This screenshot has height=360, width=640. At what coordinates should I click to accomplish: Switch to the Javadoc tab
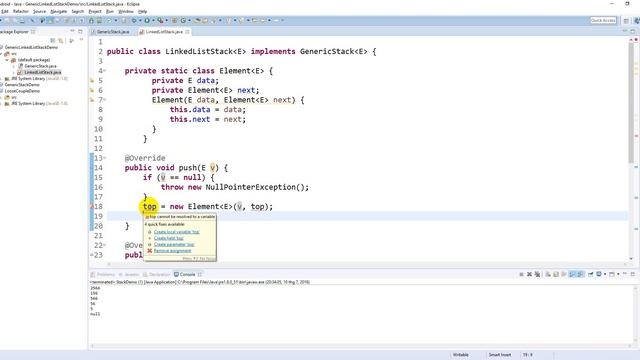point(129,274)
